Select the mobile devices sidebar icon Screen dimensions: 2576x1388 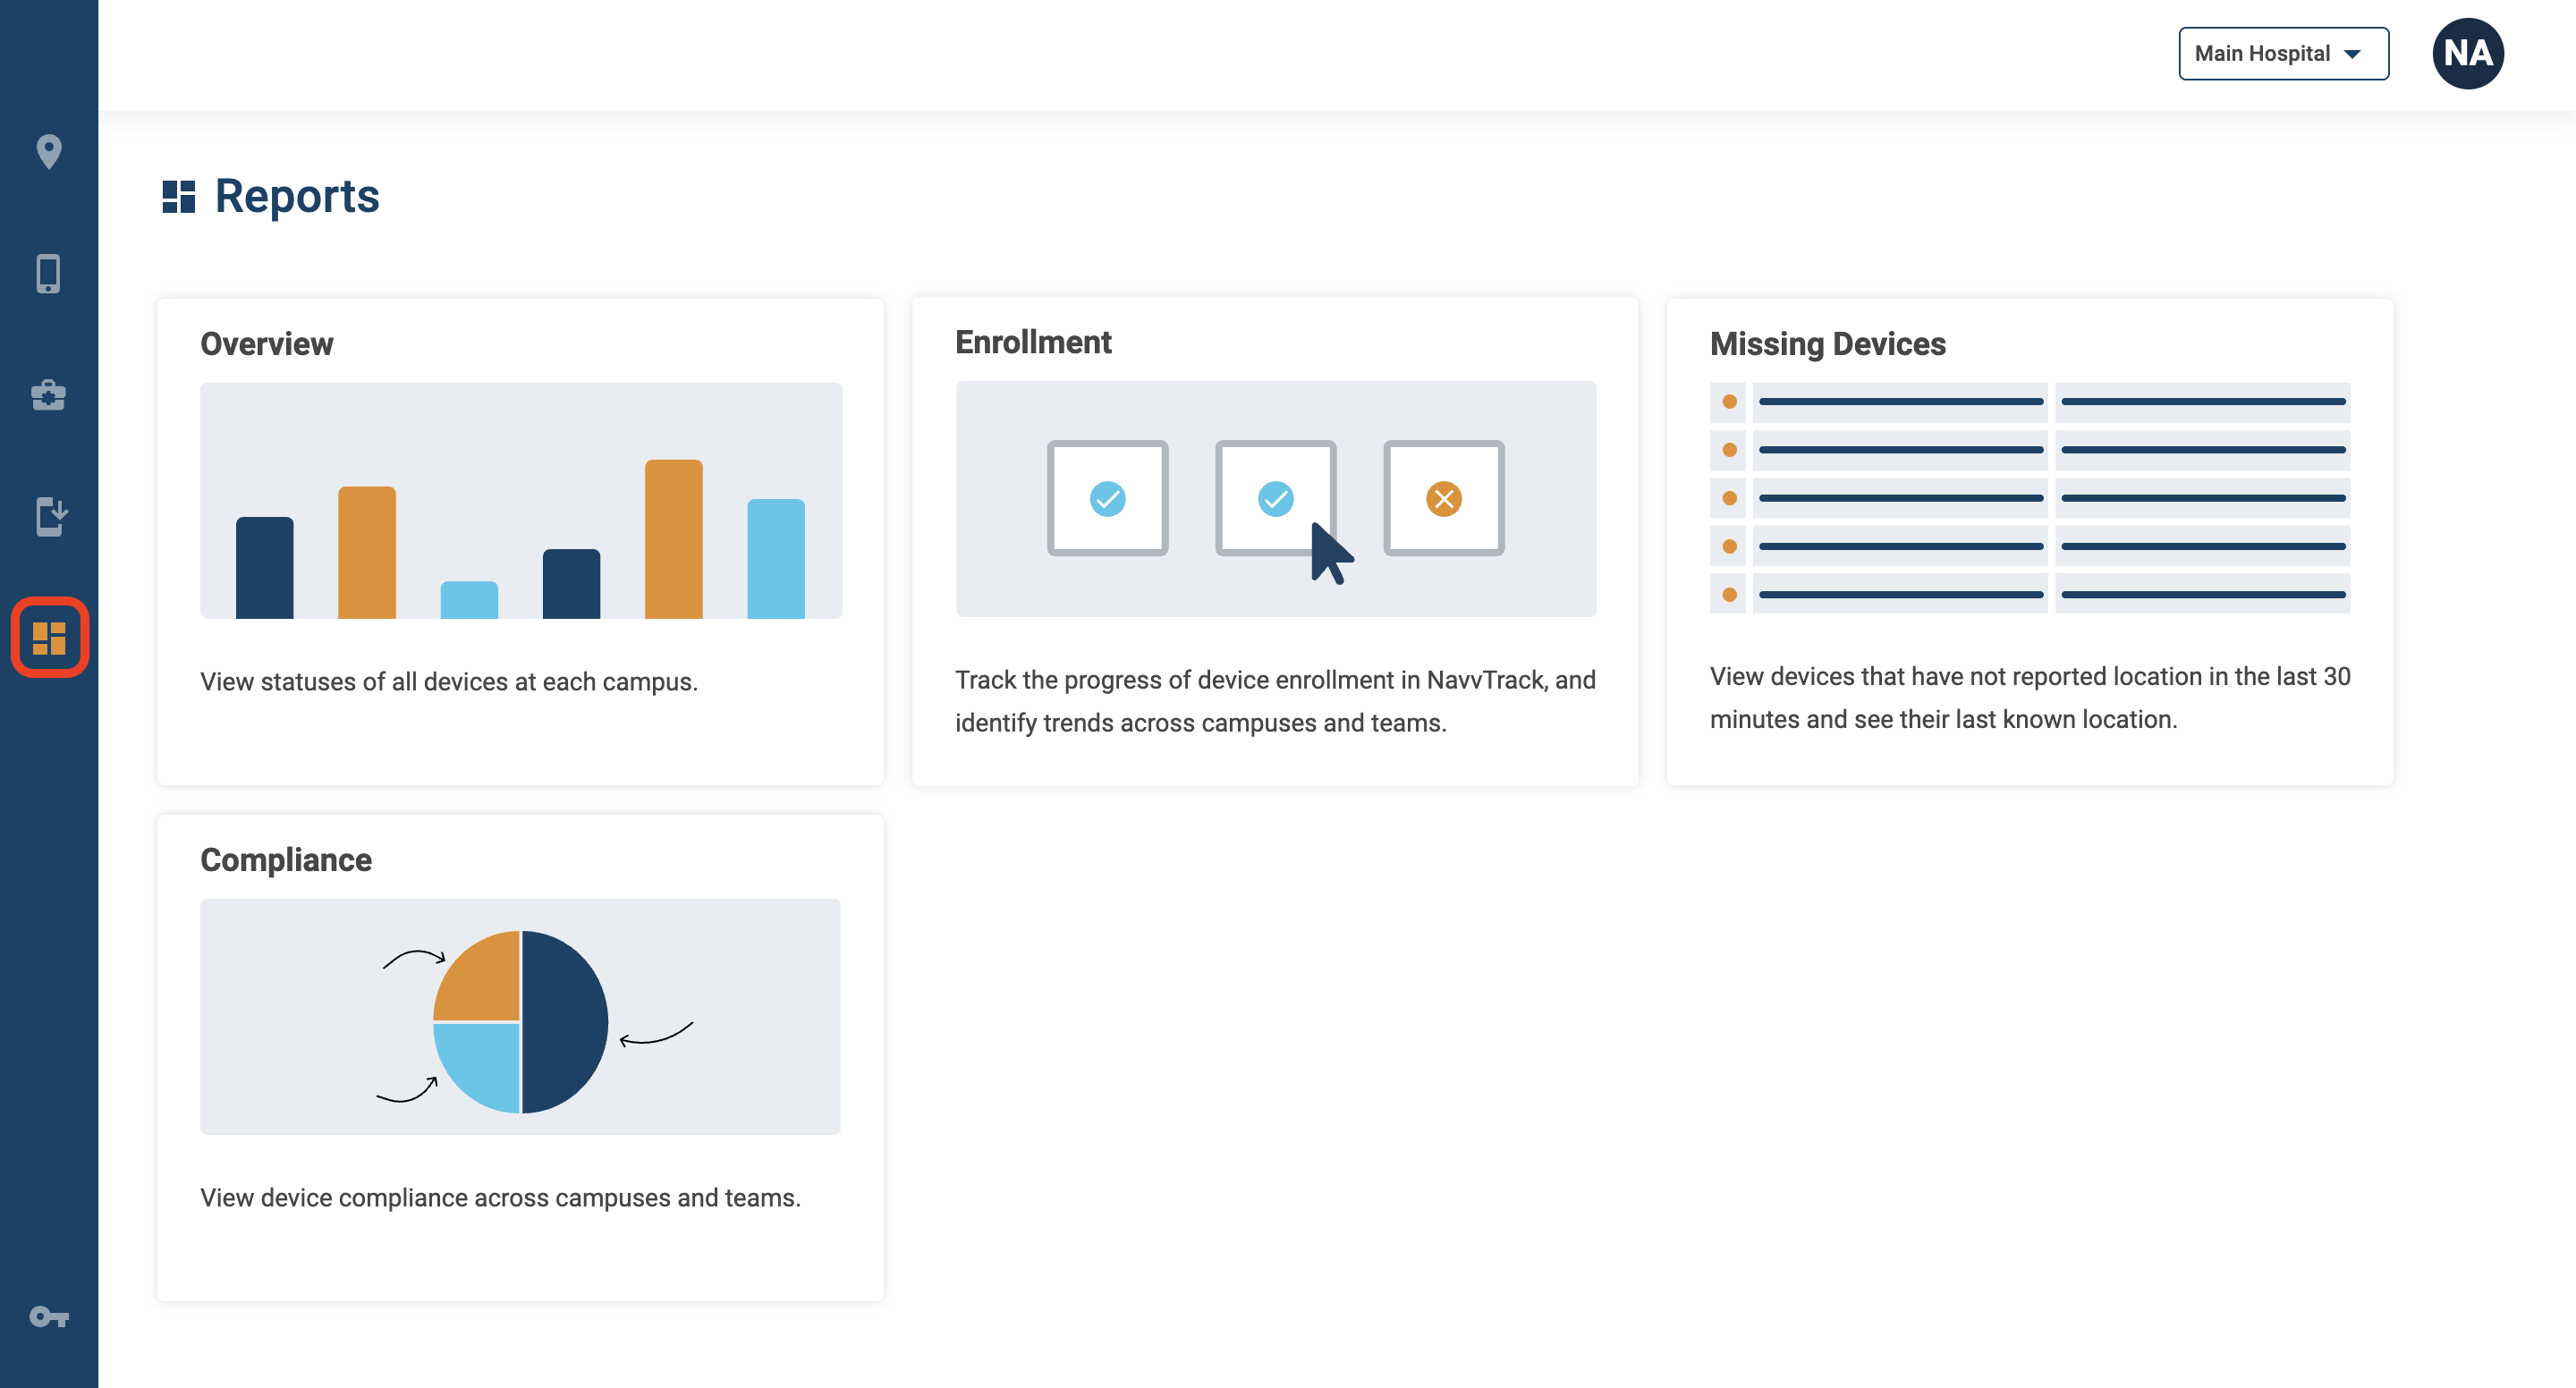[48, 273]
